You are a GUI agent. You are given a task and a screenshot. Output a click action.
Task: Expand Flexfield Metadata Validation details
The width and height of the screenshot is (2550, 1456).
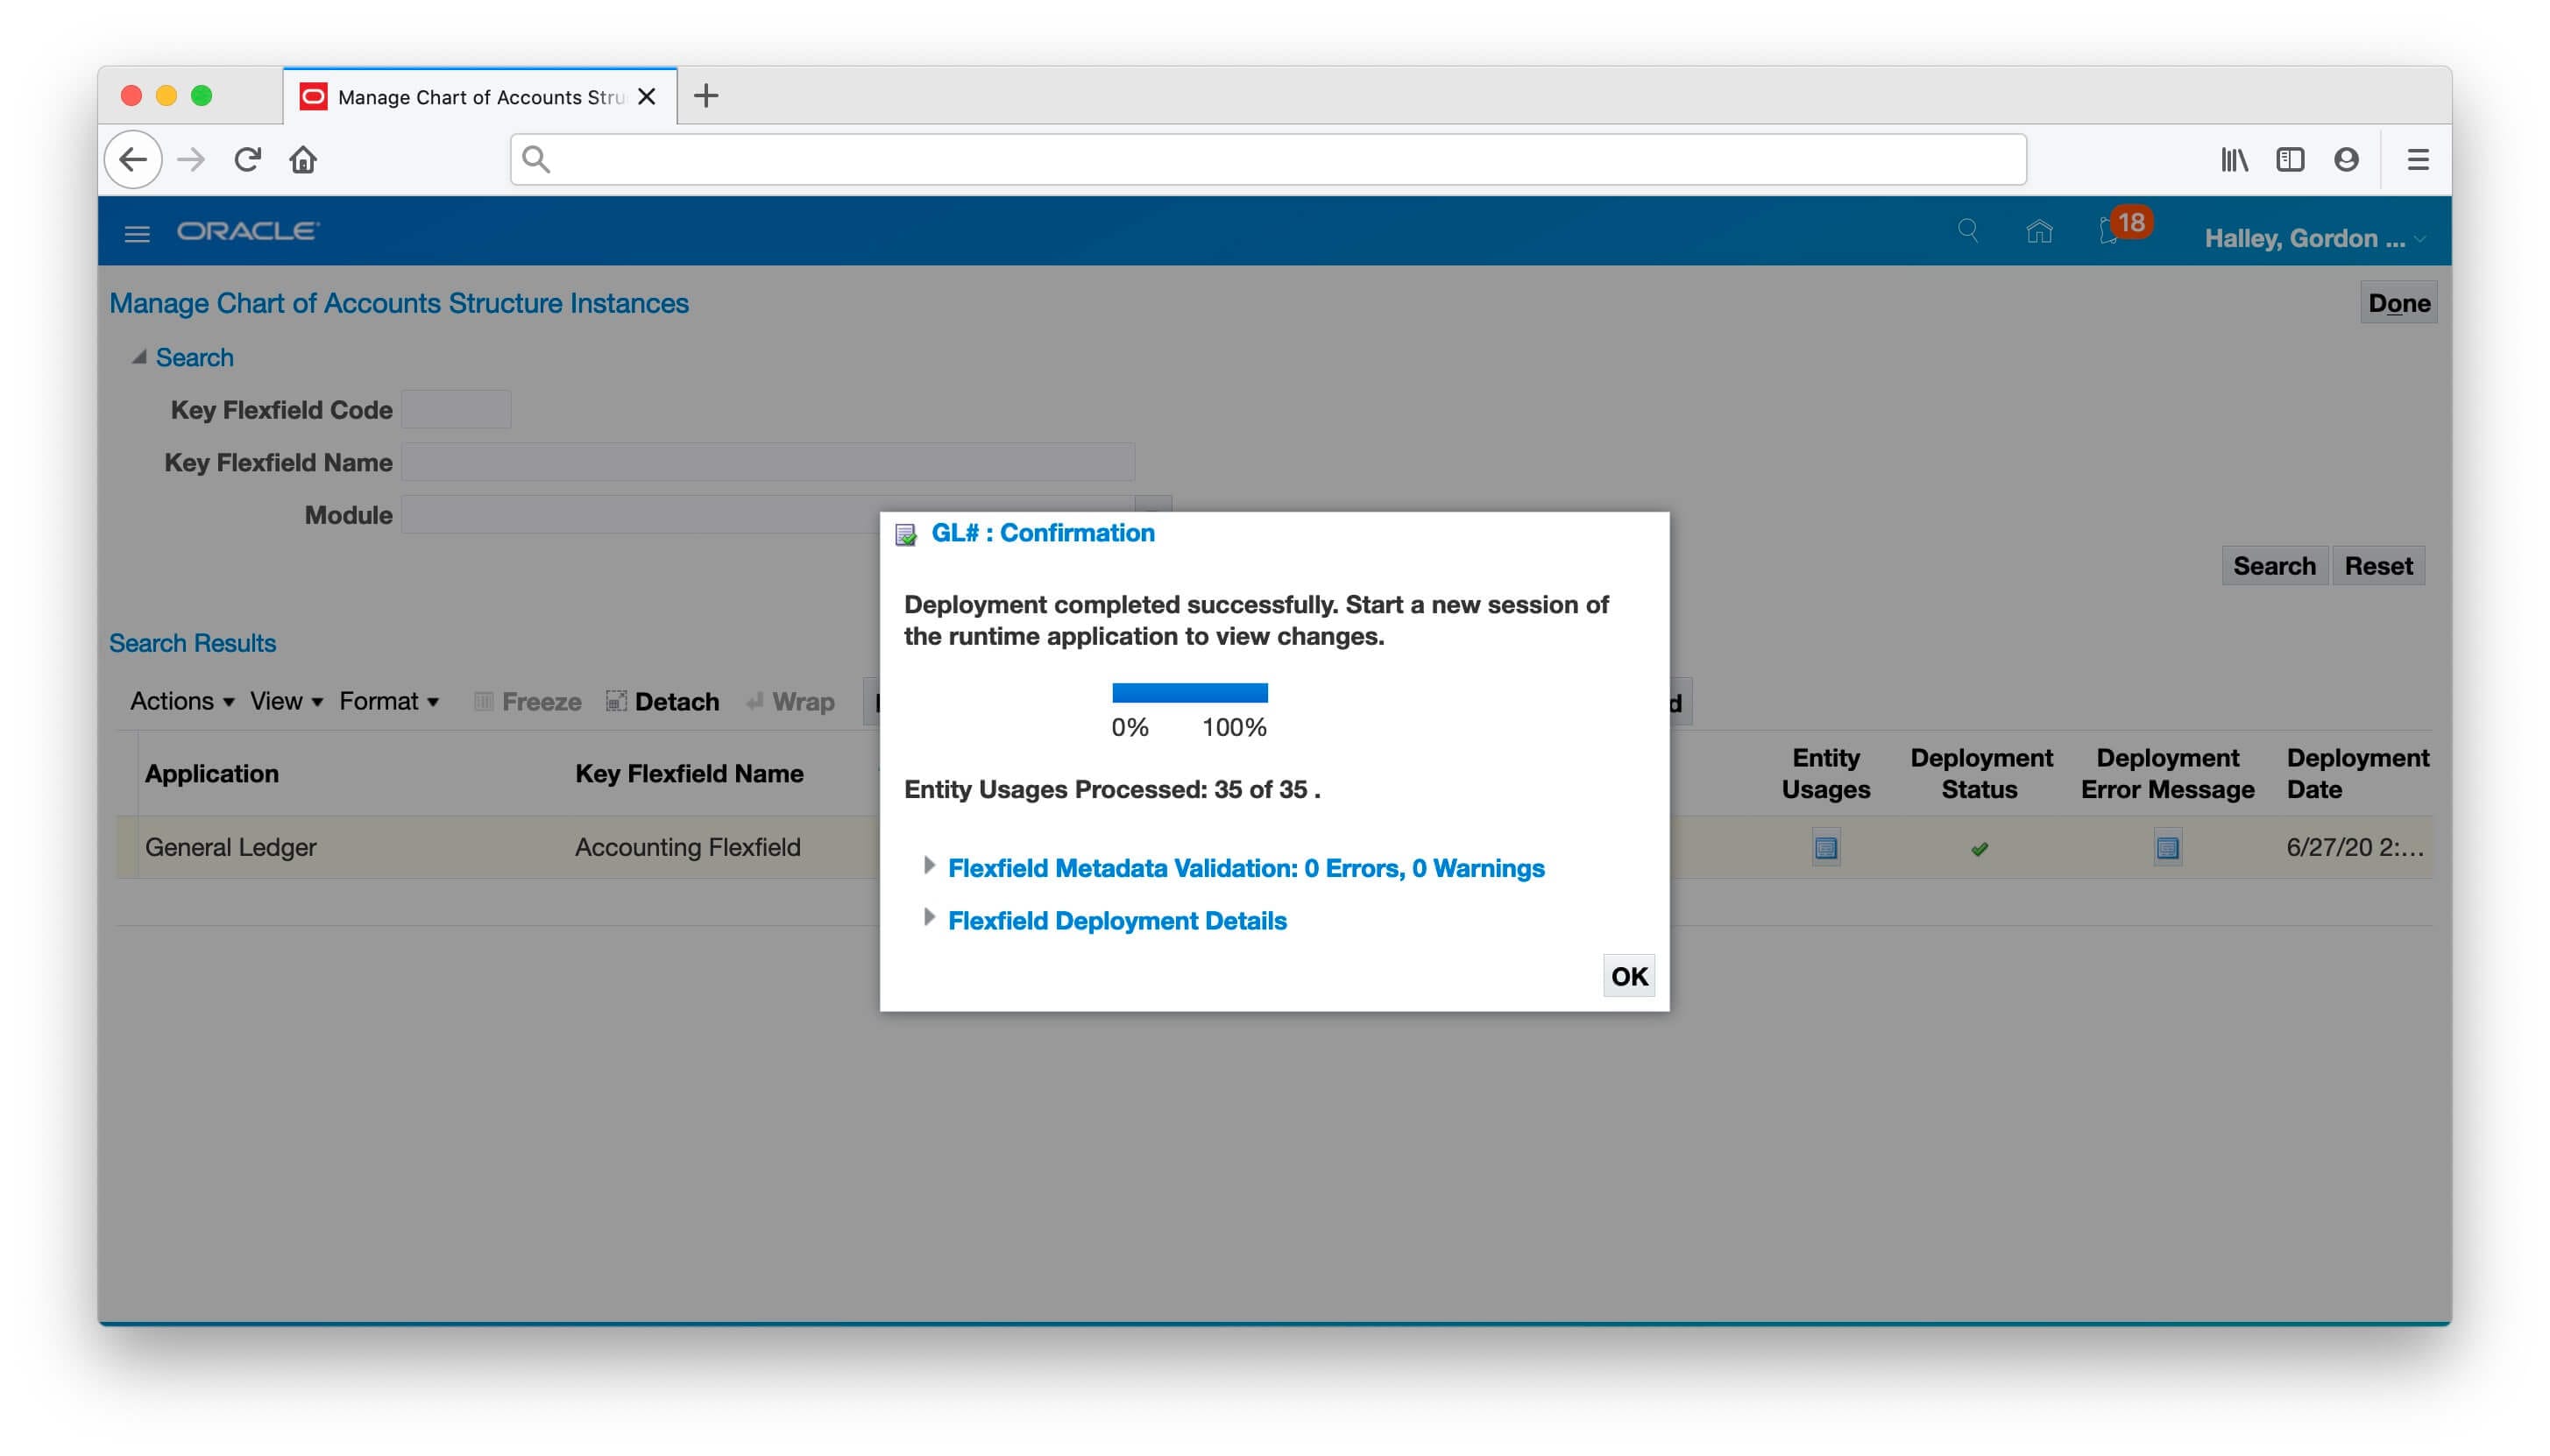[x=929, y=865]
